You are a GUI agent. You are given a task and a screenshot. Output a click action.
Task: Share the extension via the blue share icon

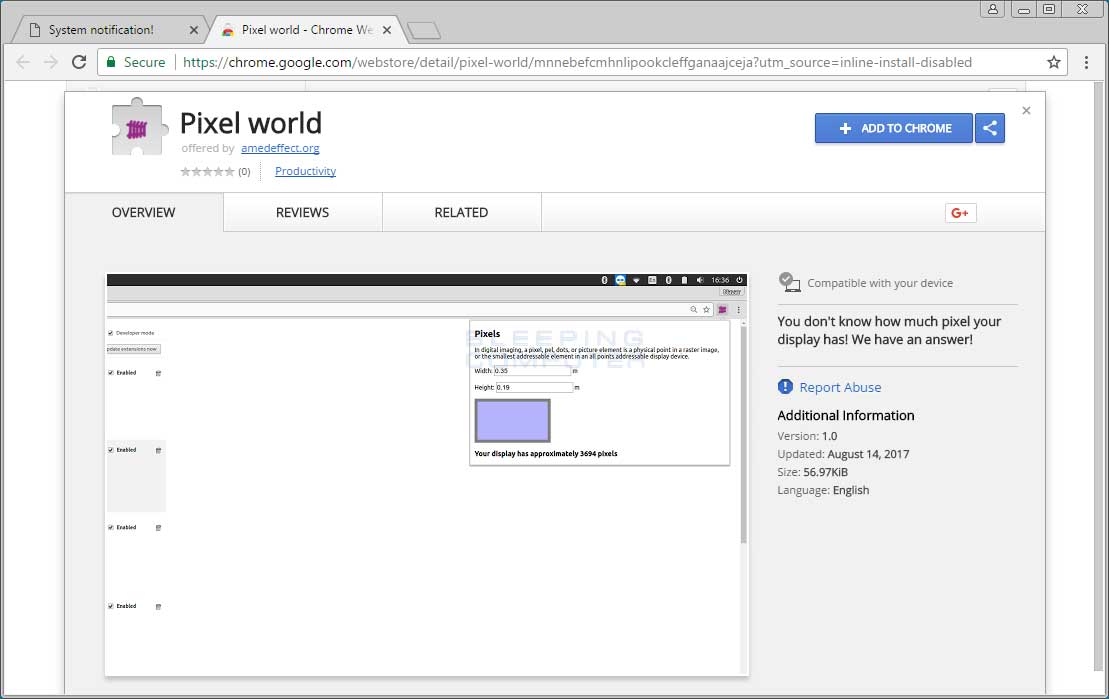(x=989, y=128)
